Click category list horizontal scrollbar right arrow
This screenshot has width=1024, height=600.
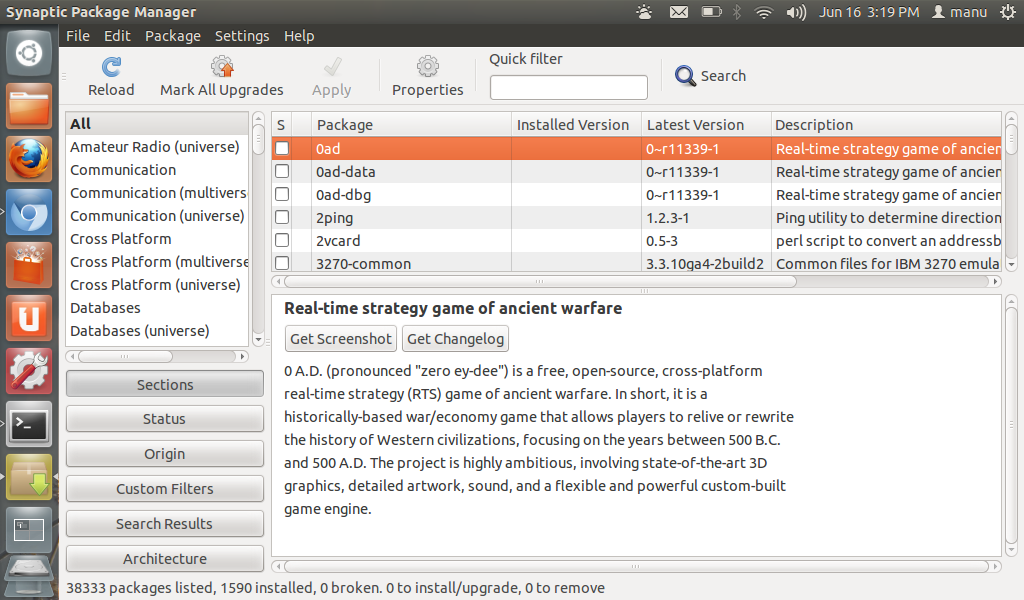click(x=243, y=356)
